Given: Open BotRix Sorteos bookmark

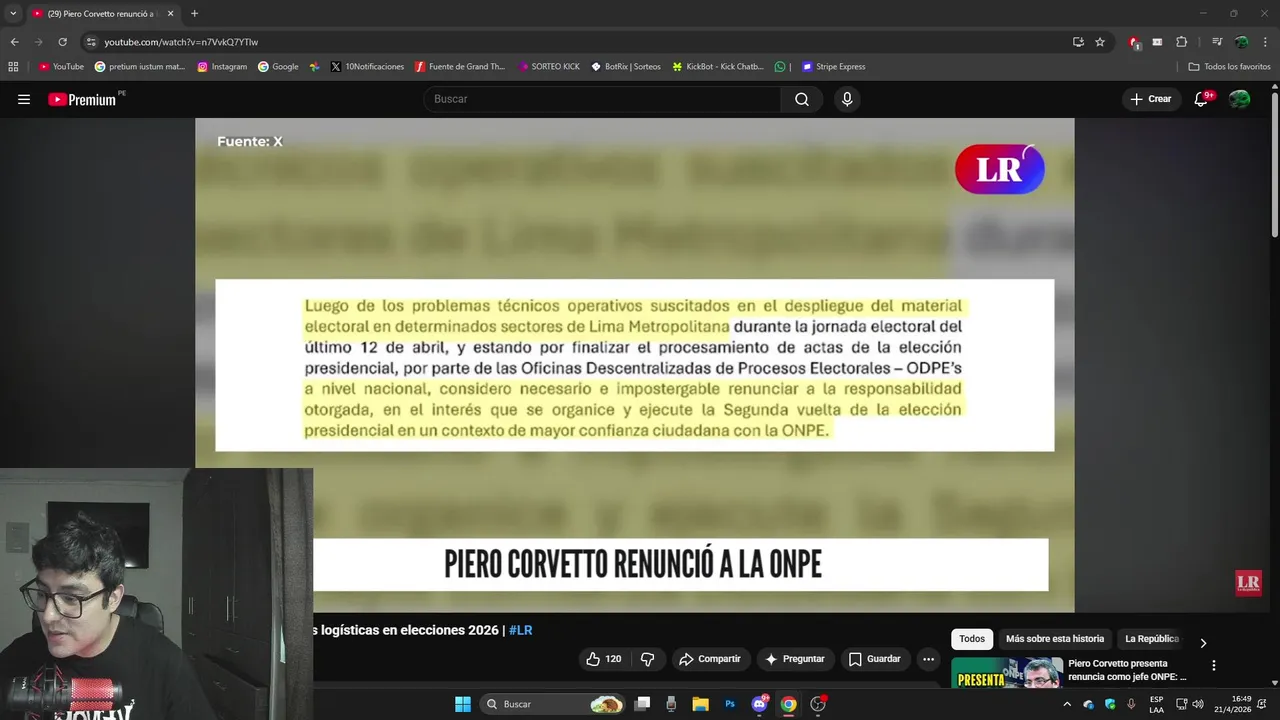Looking at the screenshot, I should pyautogui.click(x=626, y=67).
